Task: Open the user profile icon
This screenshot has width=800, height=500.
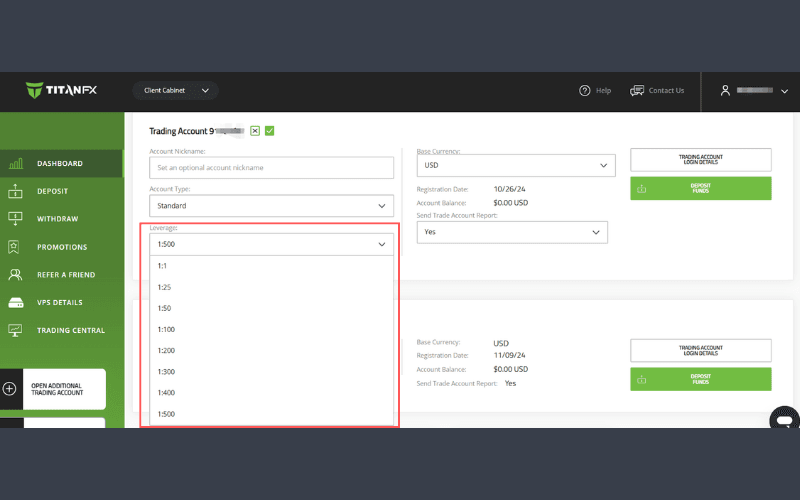Action: [725, 91]
